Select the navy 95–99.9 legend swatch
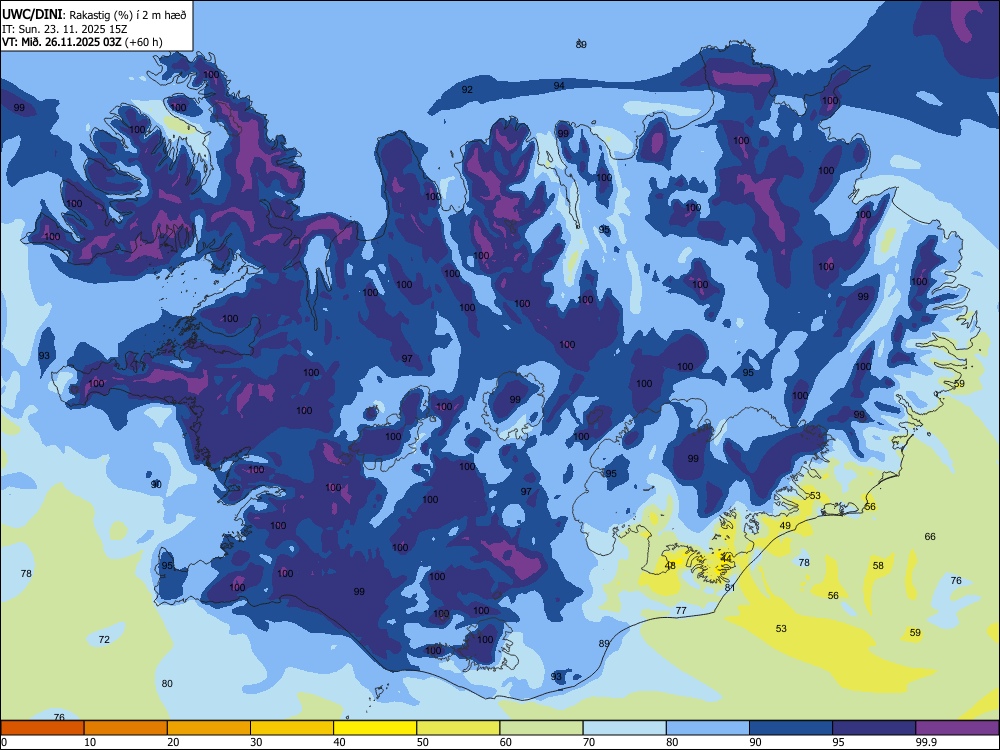 point(874,728)
